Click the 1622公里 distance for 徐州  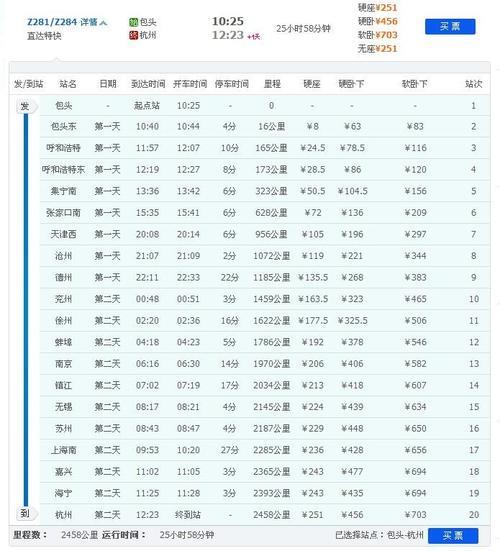[x=271, y=320]
